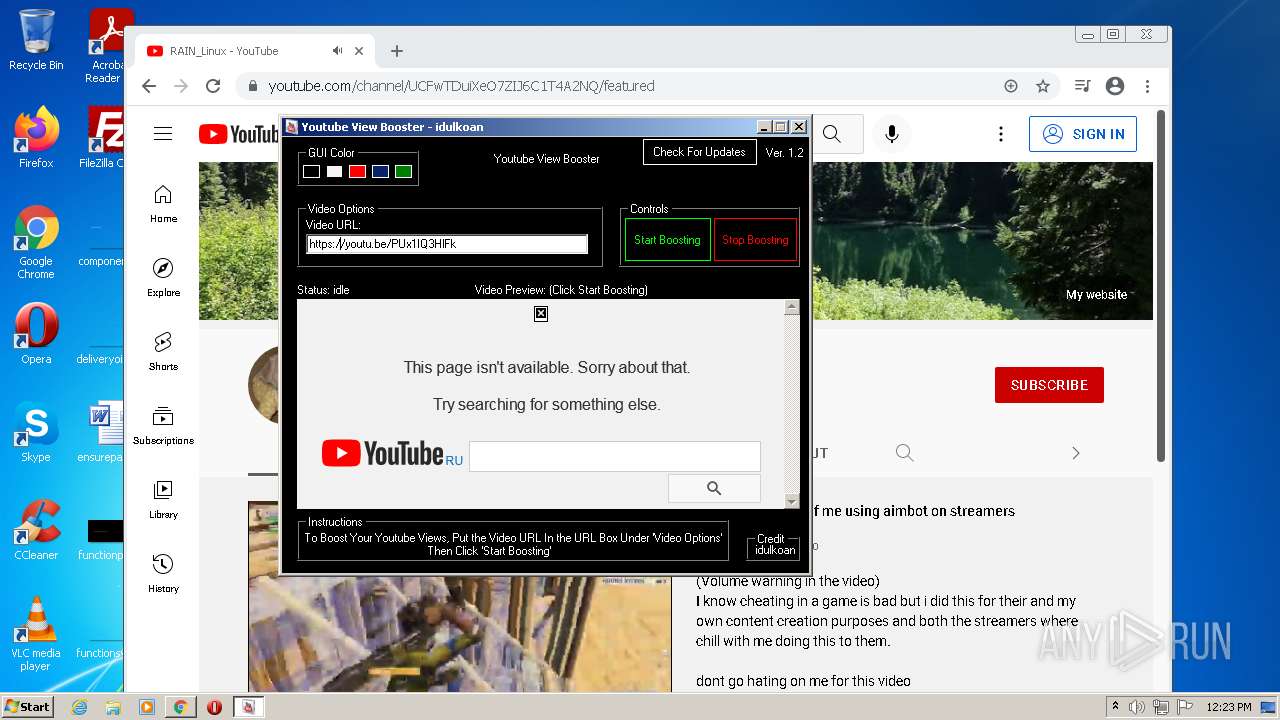Click Chrome page vertical scrollbar
The height and width of the screenshot is (720, 1280).
pyautogui.click(x=1161, y=285)
